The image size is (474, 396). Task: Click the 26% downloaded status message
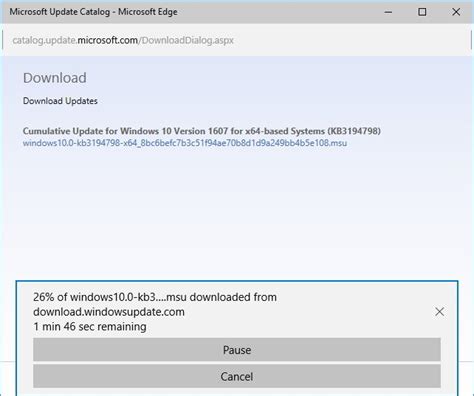[155, 304]
